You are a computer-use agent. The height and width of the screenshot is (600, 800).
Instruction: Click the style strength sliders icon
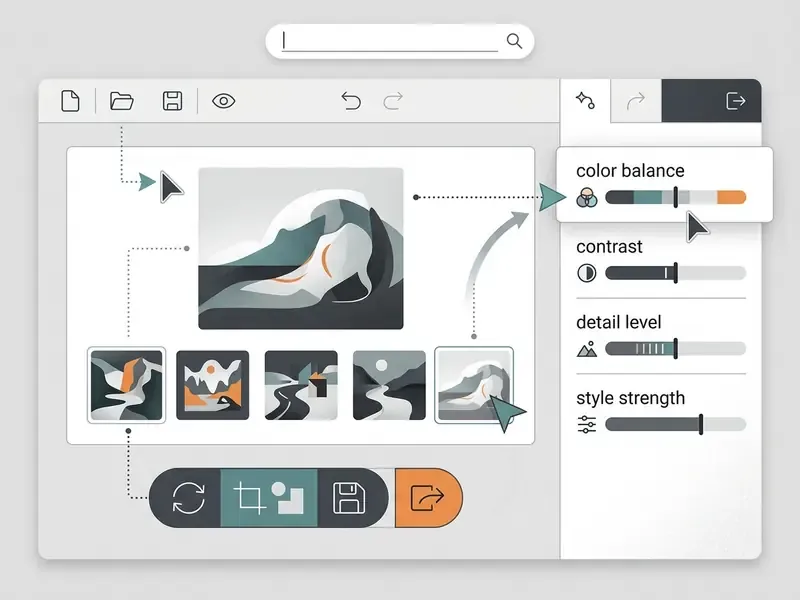click(x=587, y=424)
